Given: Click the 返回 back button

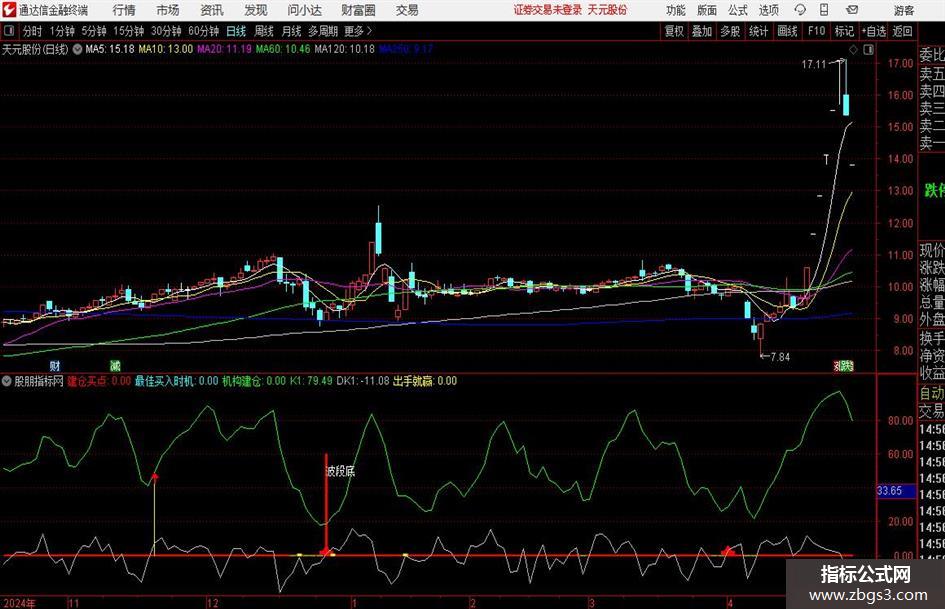Looking at the screenshot, I should [902, 31].
